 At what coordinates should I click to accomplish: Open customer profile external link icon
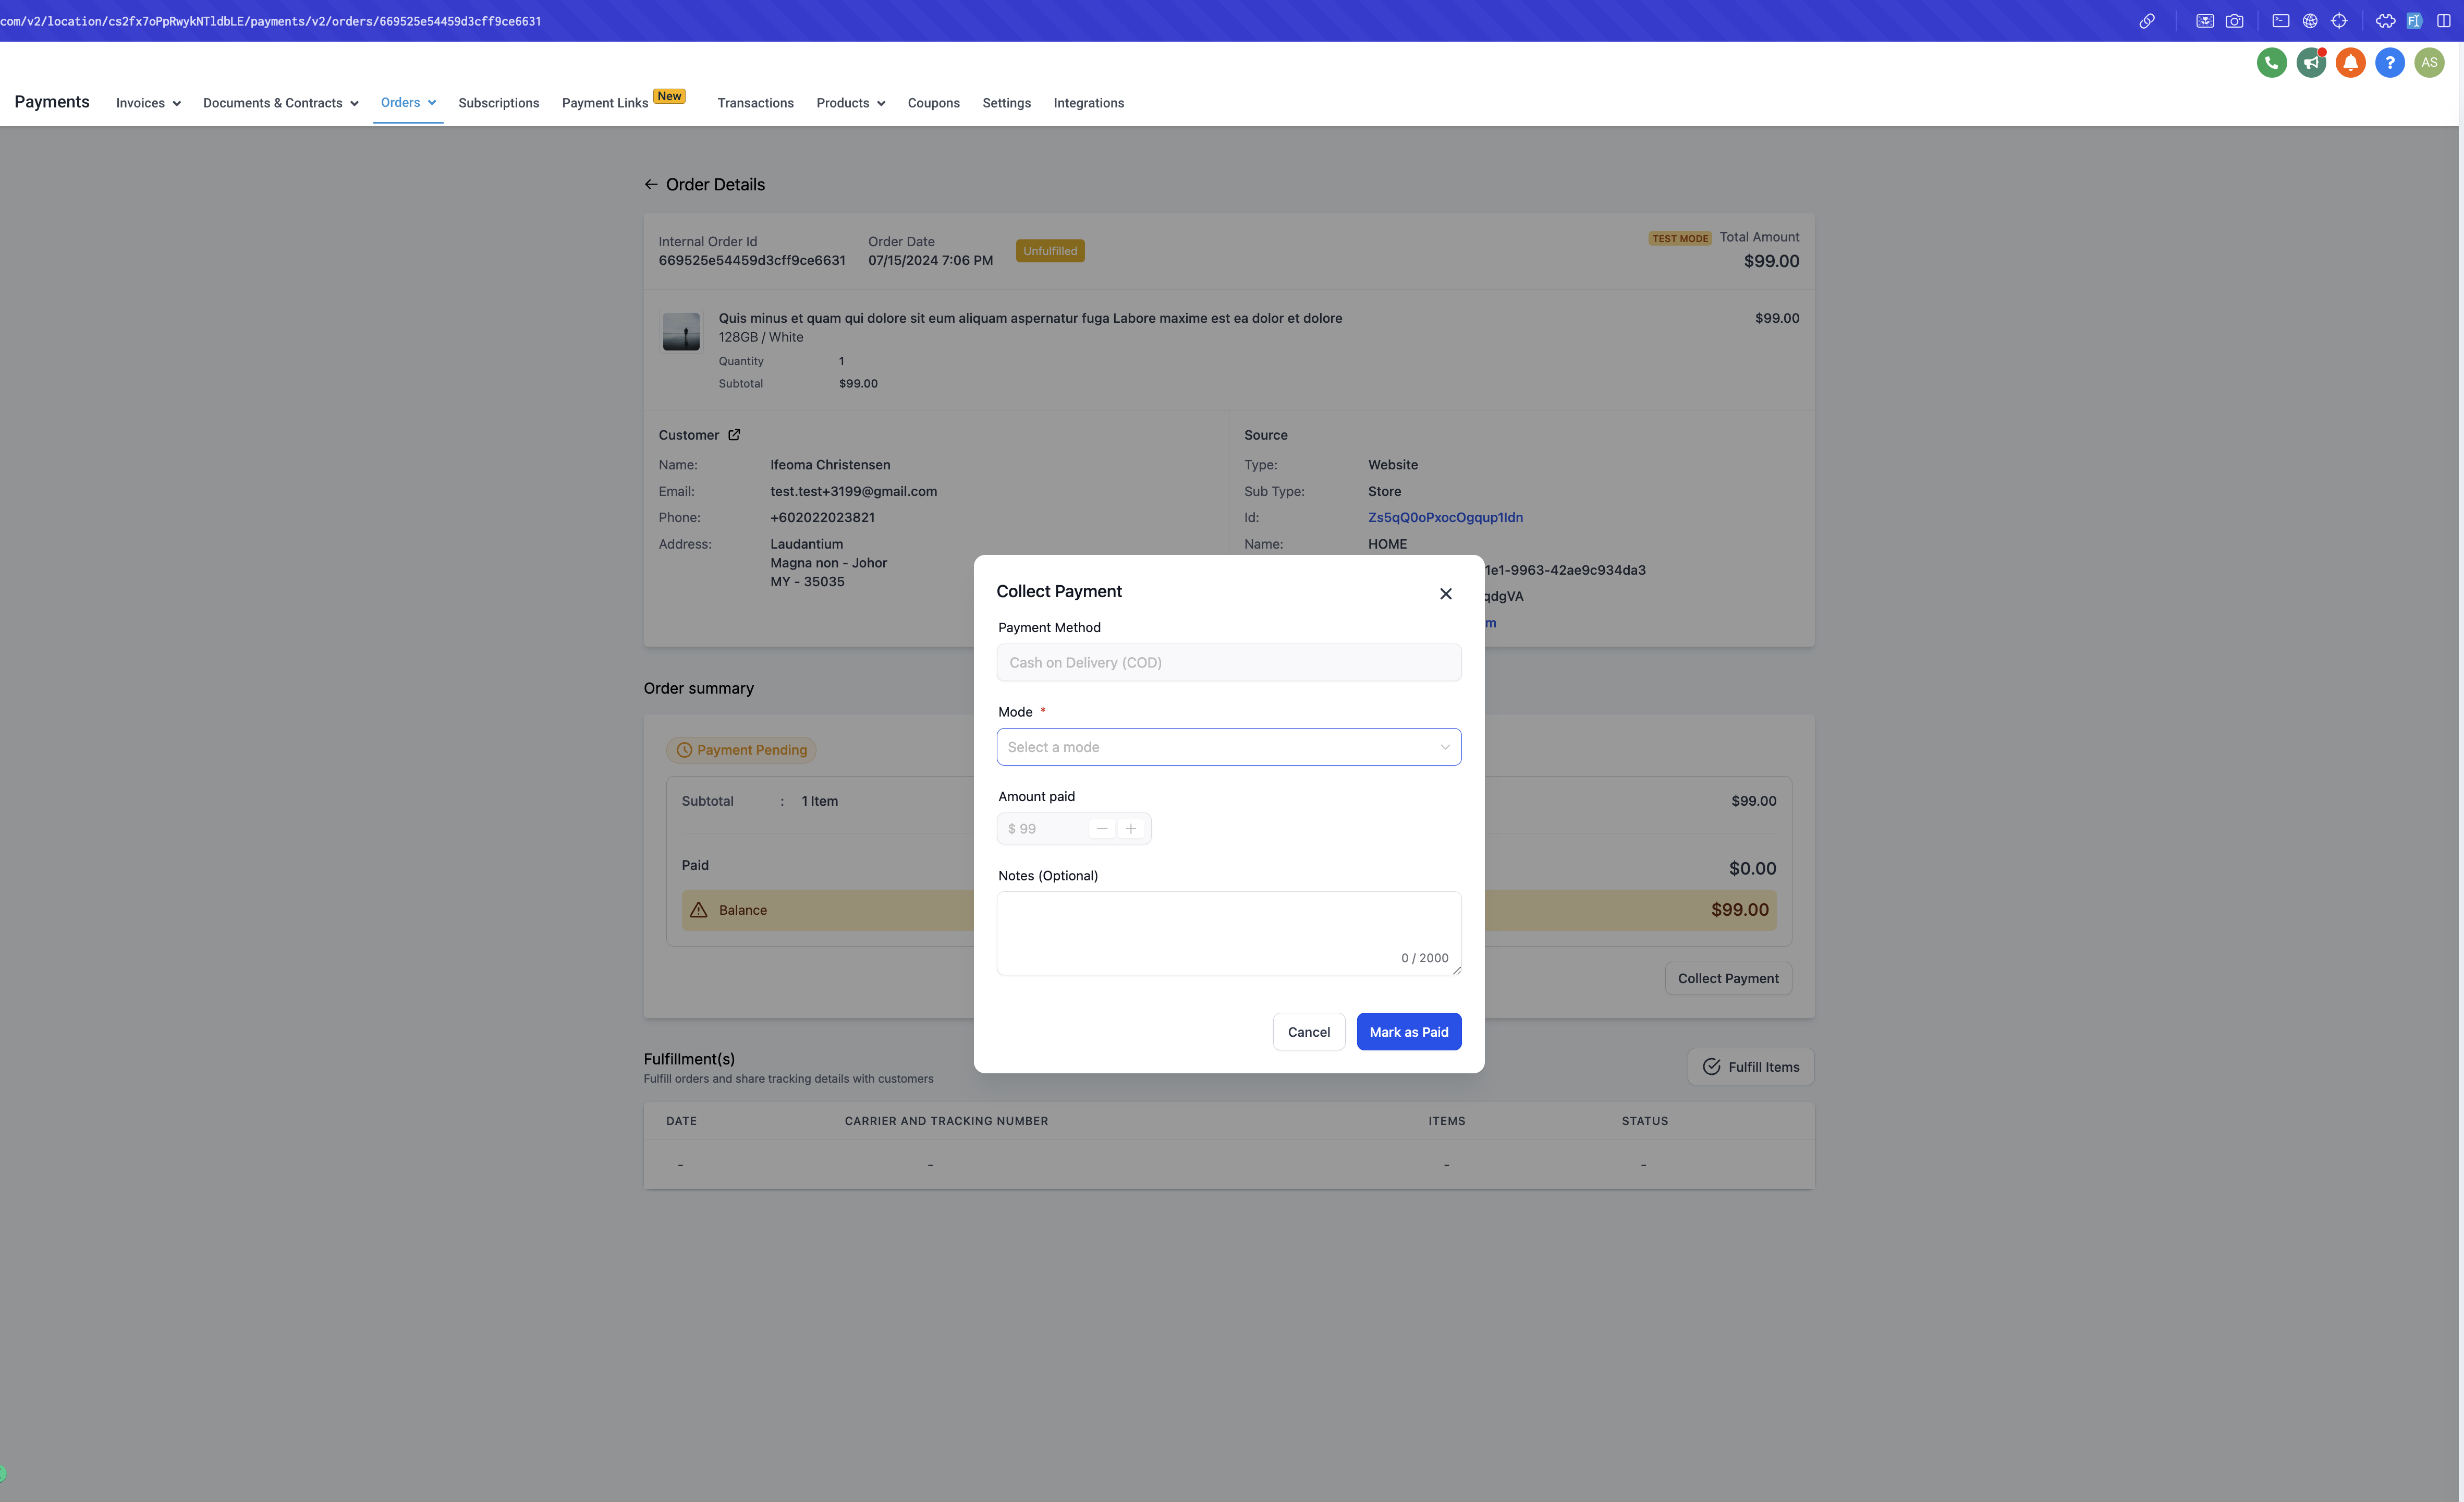pos(734,434)
